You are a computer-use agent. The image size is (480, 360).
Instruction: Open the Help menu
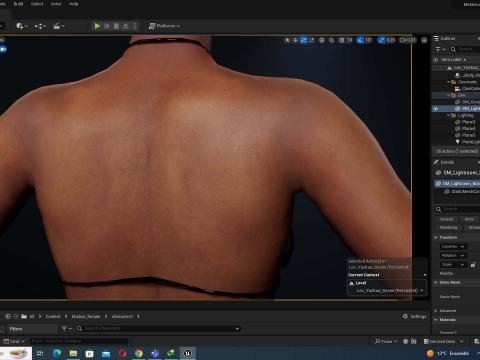73,4
